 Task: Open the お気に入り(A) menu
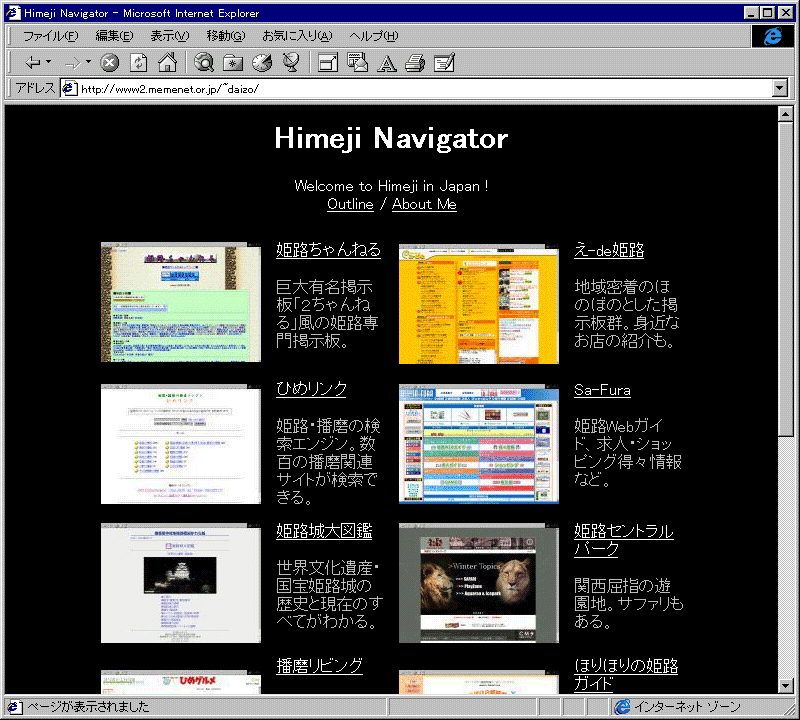click(x=297, y=36)
